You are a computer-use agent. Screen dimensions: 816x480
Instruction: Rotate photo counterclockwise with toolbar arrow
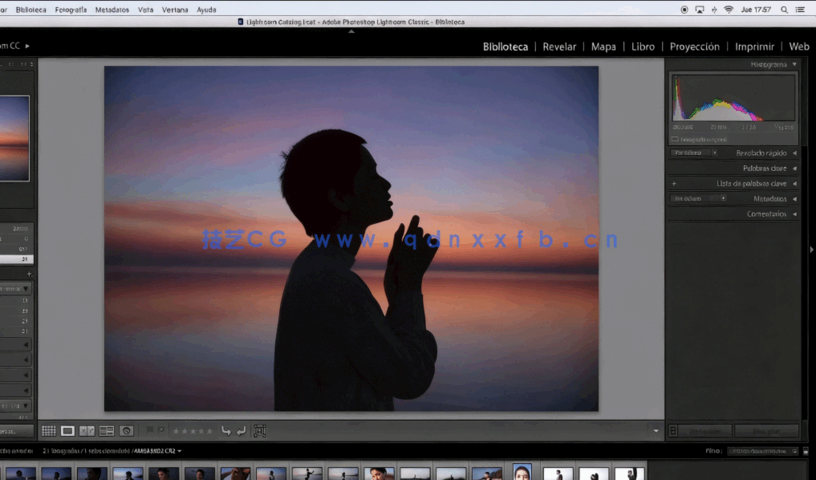point(226,431)
